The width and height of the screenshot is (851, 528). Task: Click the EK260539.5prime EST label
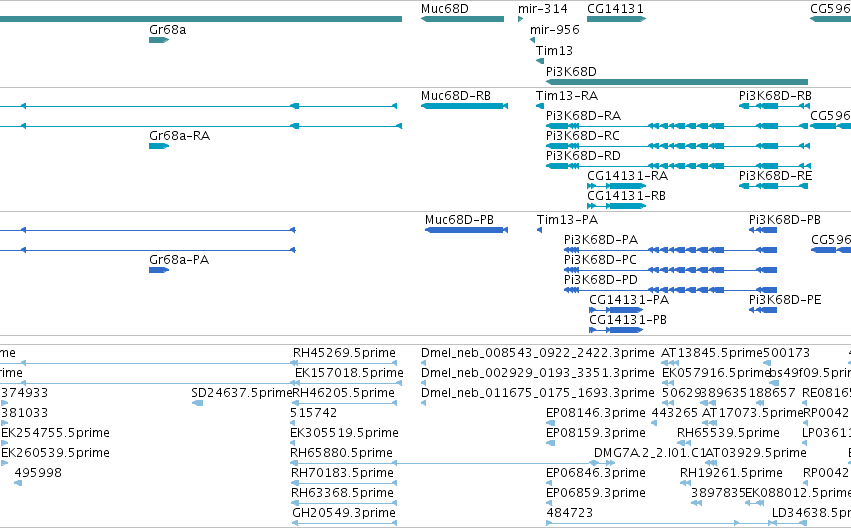55,453
